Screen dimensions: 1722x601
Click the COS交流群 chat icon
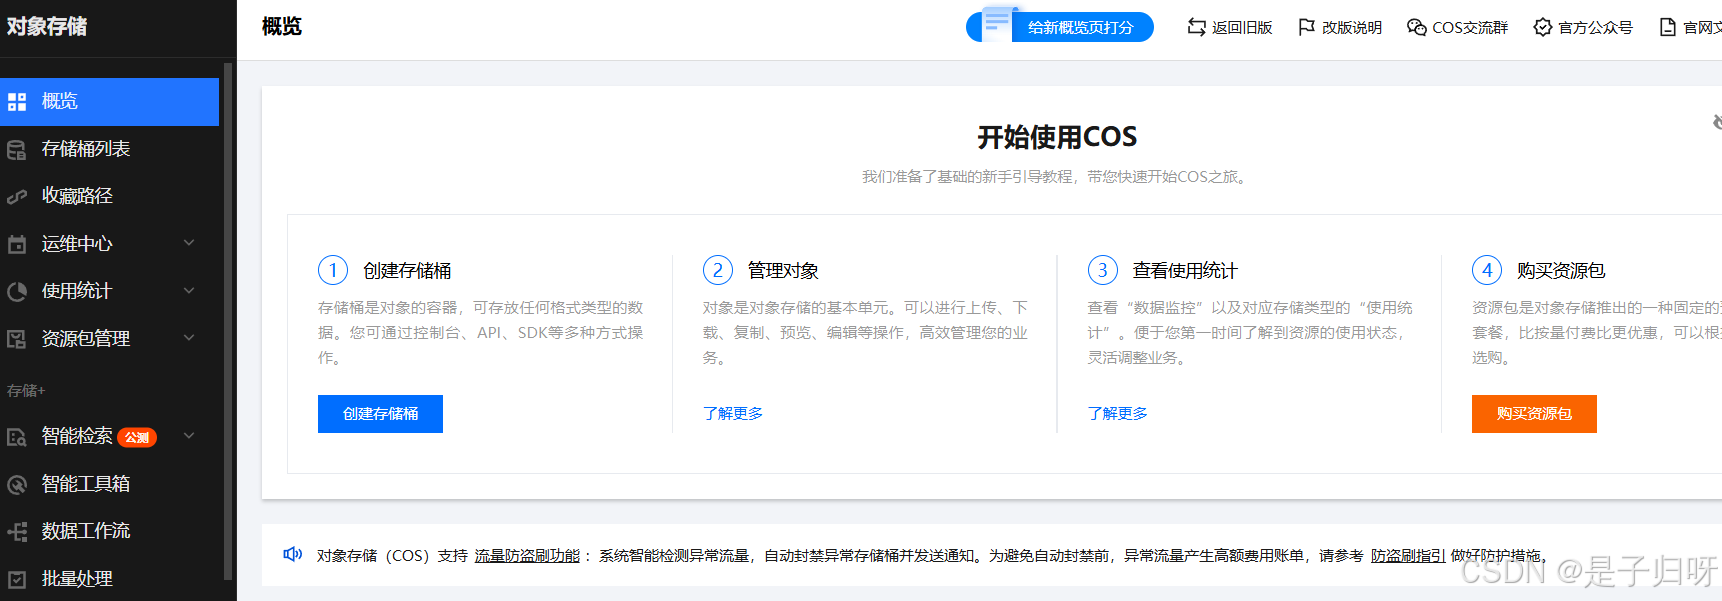tap(1416, 27)
